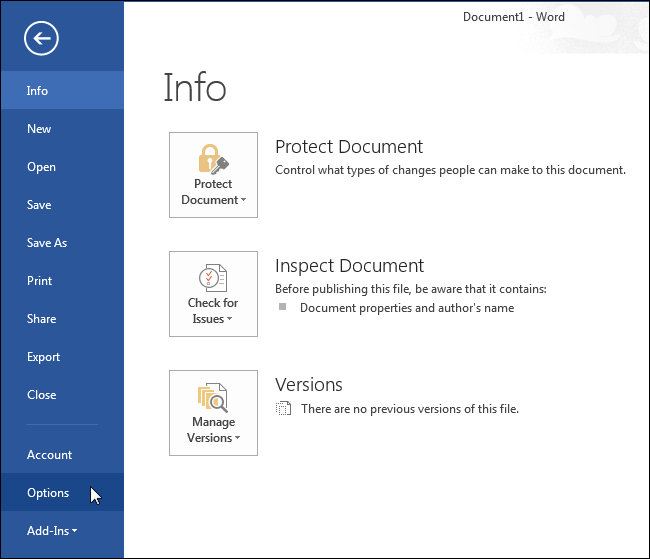Open Word Options from sidebar
The height and width of the screenshot is (559, 650).
coord(62,493)
